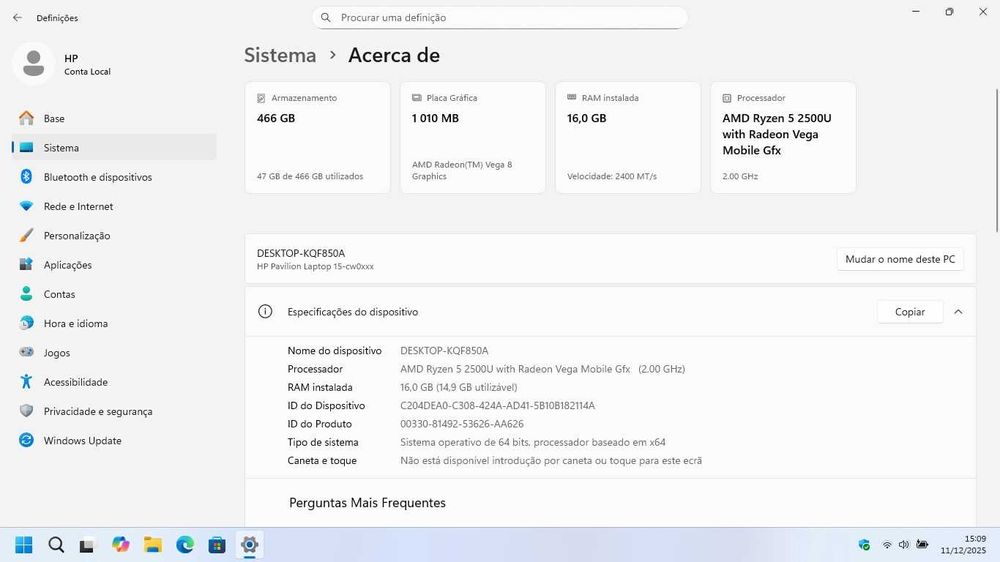Open the clock and date 15:09
Viewport: 1000px width, 562px height.
tap(963, 544)
